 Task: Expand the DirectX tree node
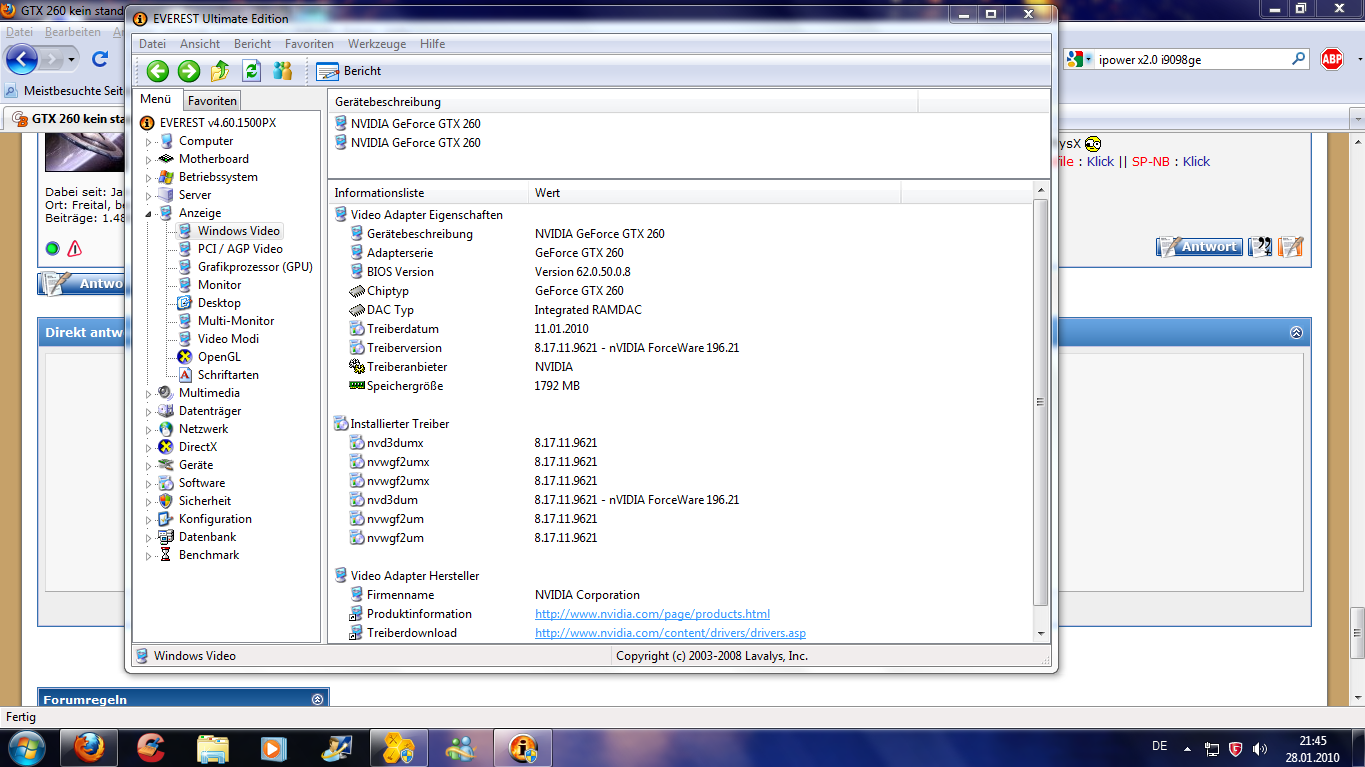(x=149, y=448)
